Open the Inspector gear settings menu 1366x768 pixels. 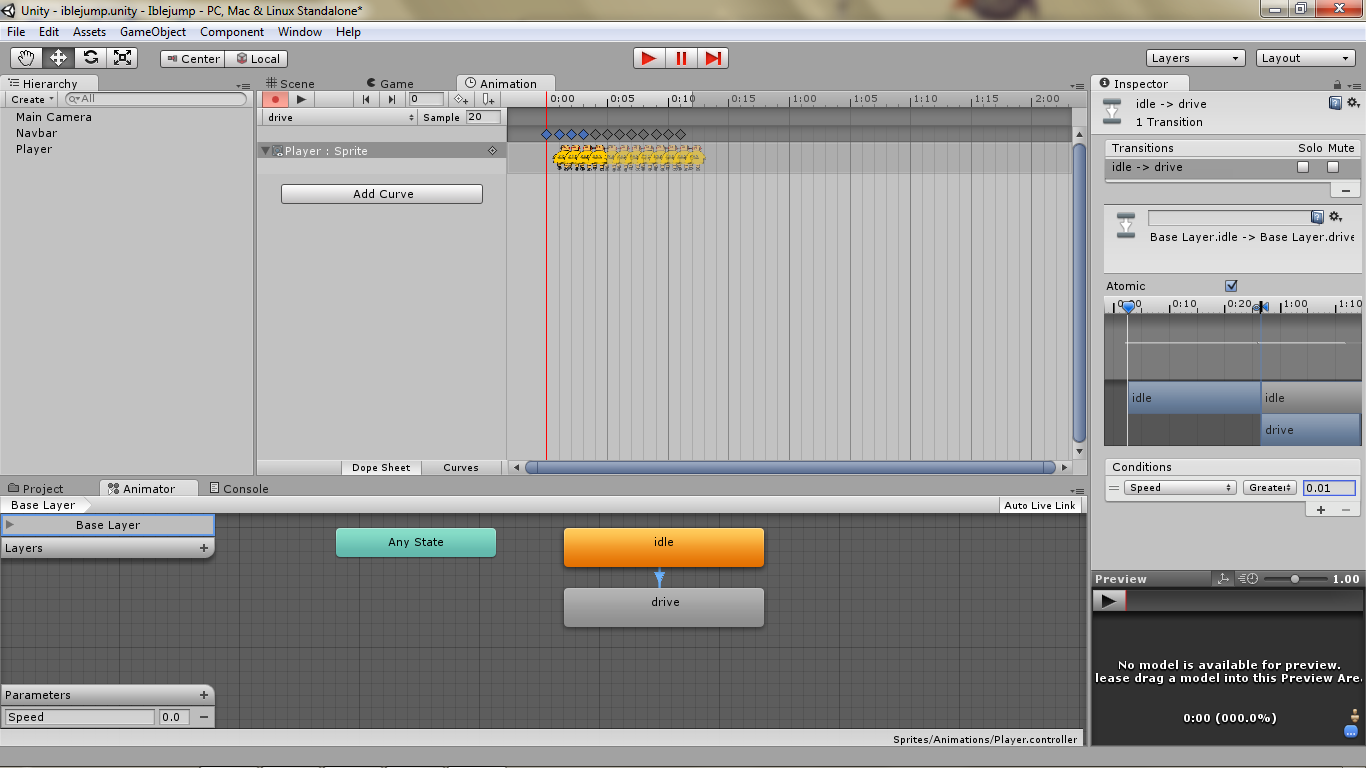tap(1353, 103)
